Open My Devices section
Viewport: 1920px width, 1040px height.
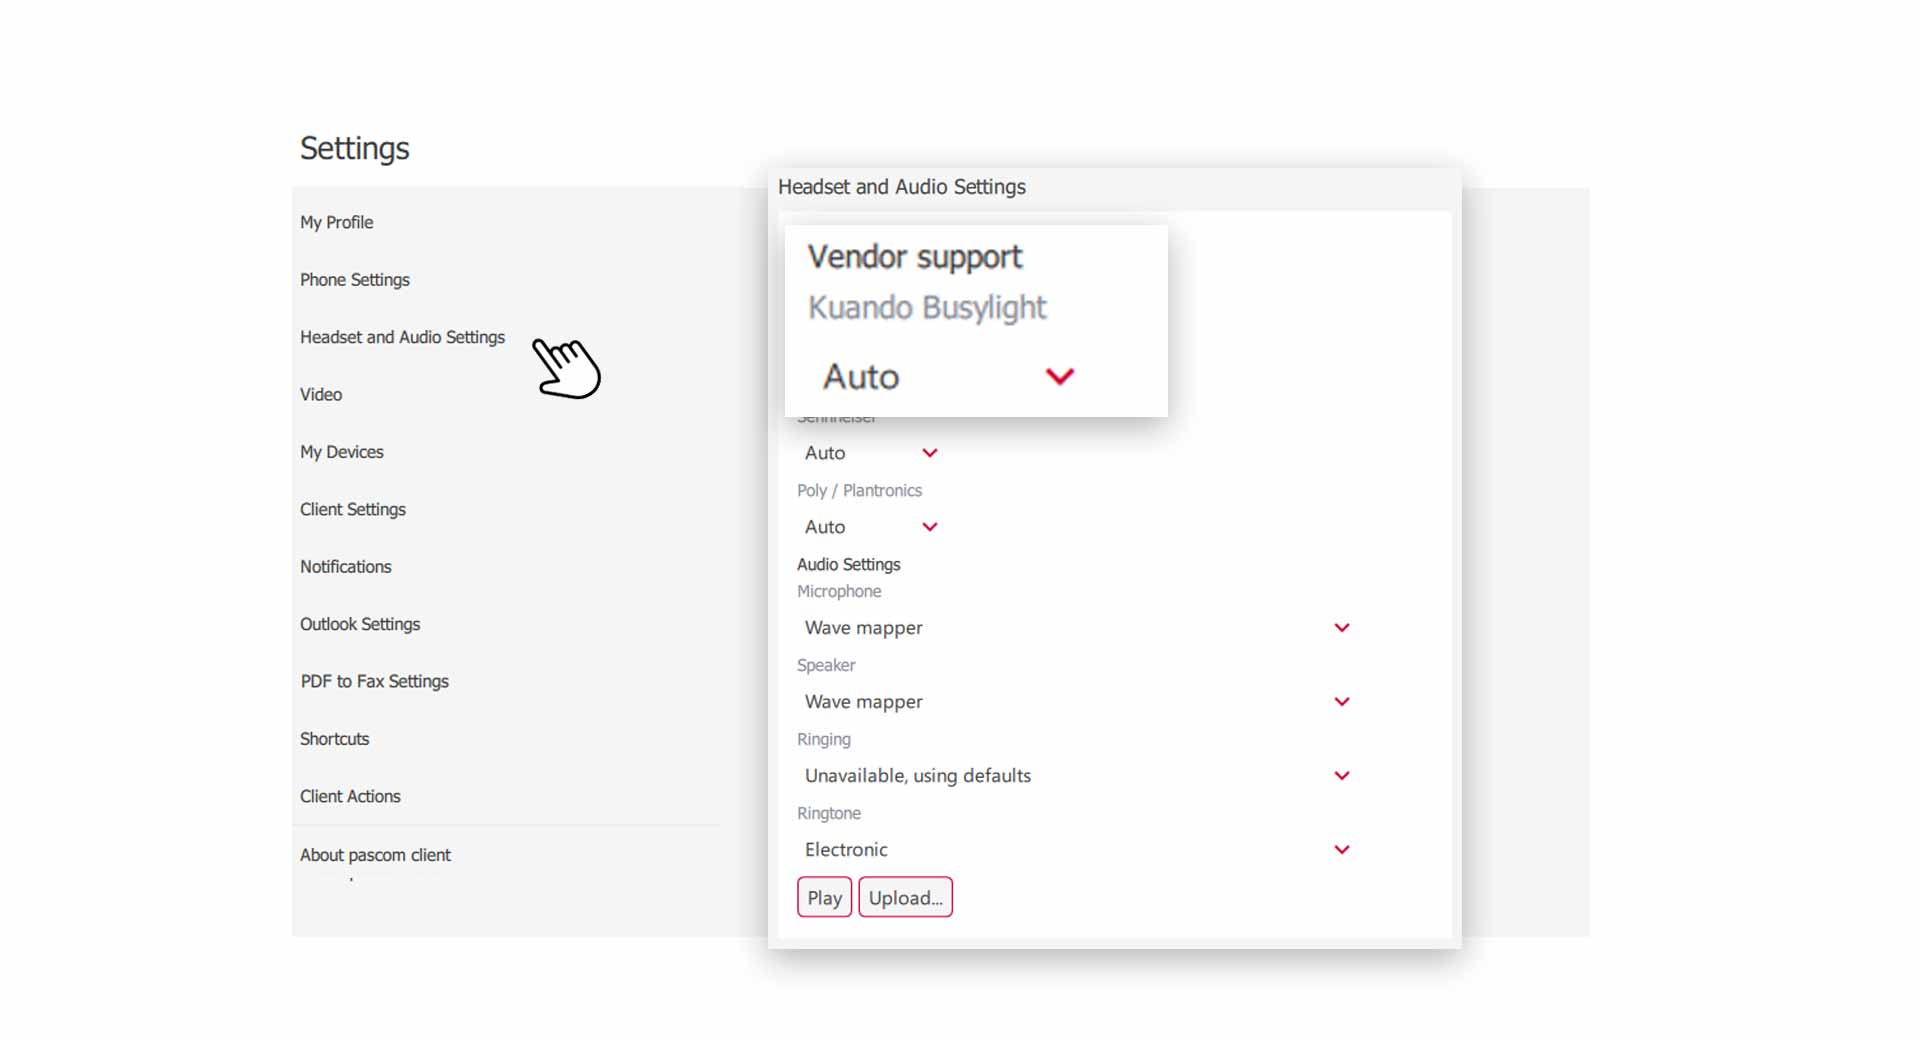tap(341, 452)
